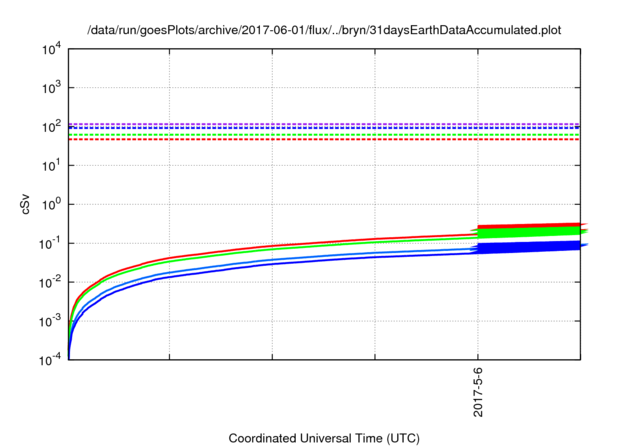Click the red dashed threshold line
This screenshot has height=448, width=640.
[x=324, y=140]
